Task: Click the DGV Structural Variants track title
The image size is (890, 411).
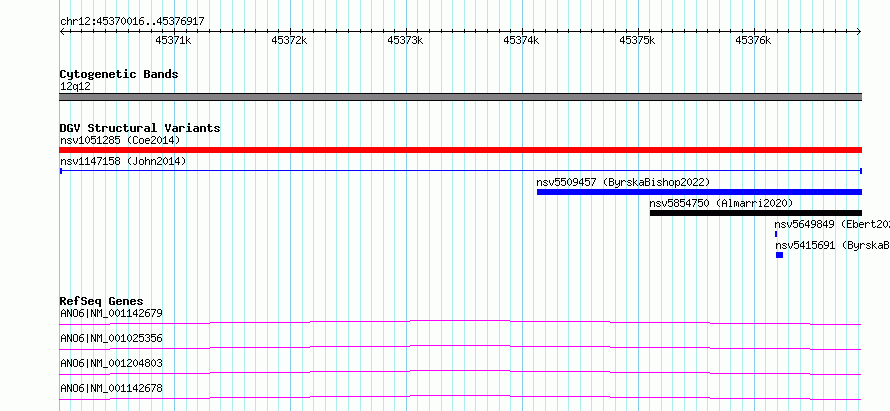Action: 140,128
